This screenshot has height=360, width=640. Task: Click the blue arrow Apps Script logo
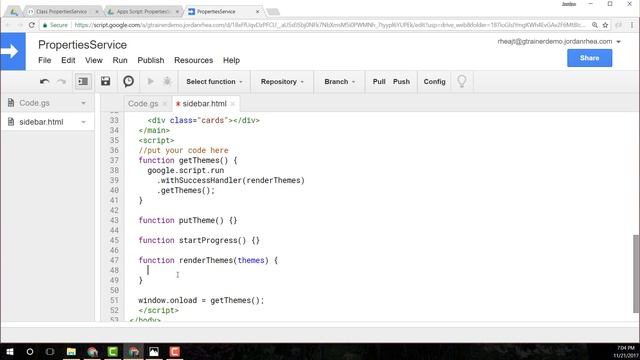[13, 51]
